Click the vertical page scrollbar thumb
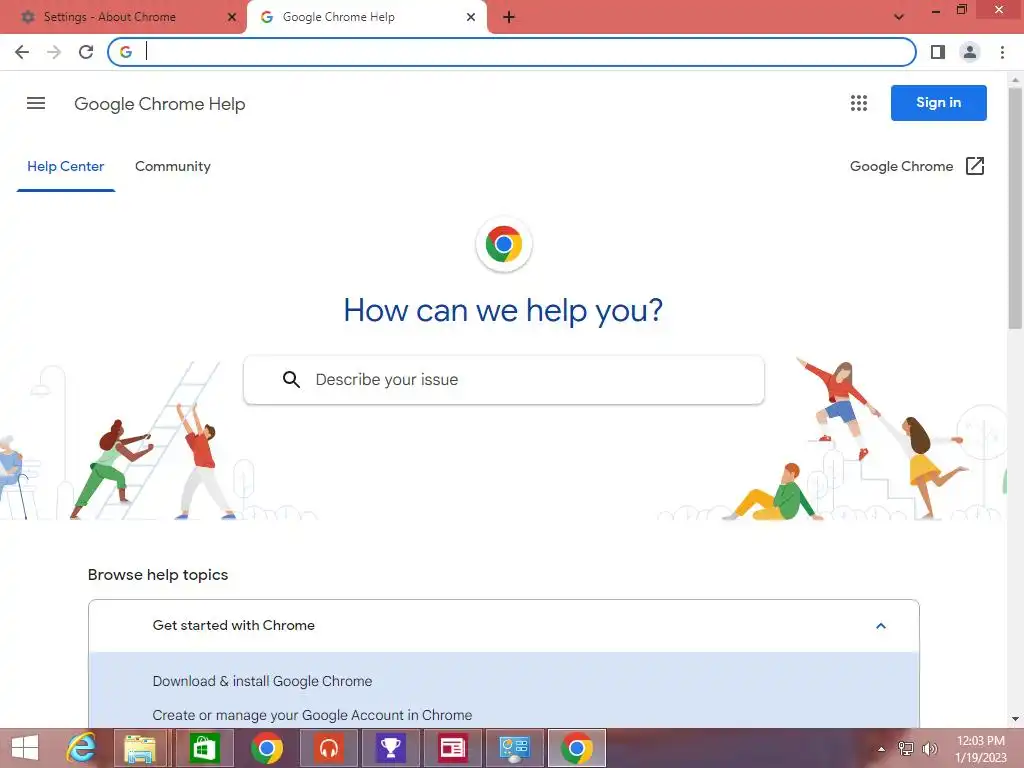1024x768 pixels. pos(1015,206)
